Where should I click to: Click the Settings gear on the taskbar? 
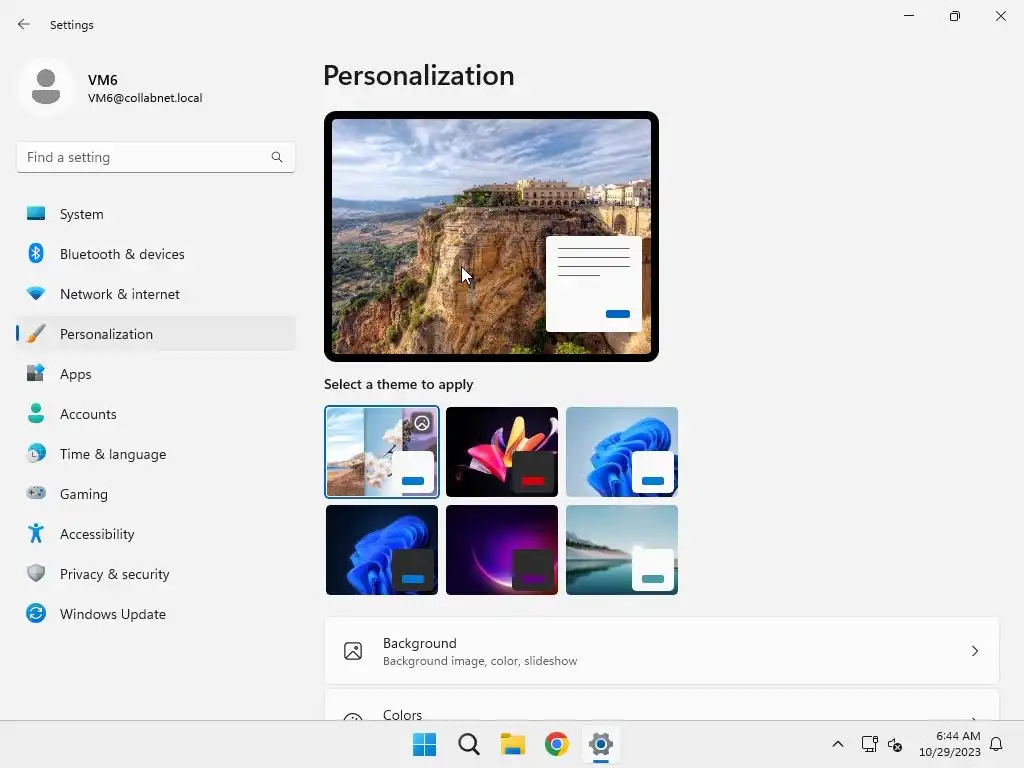click(601, 744)
